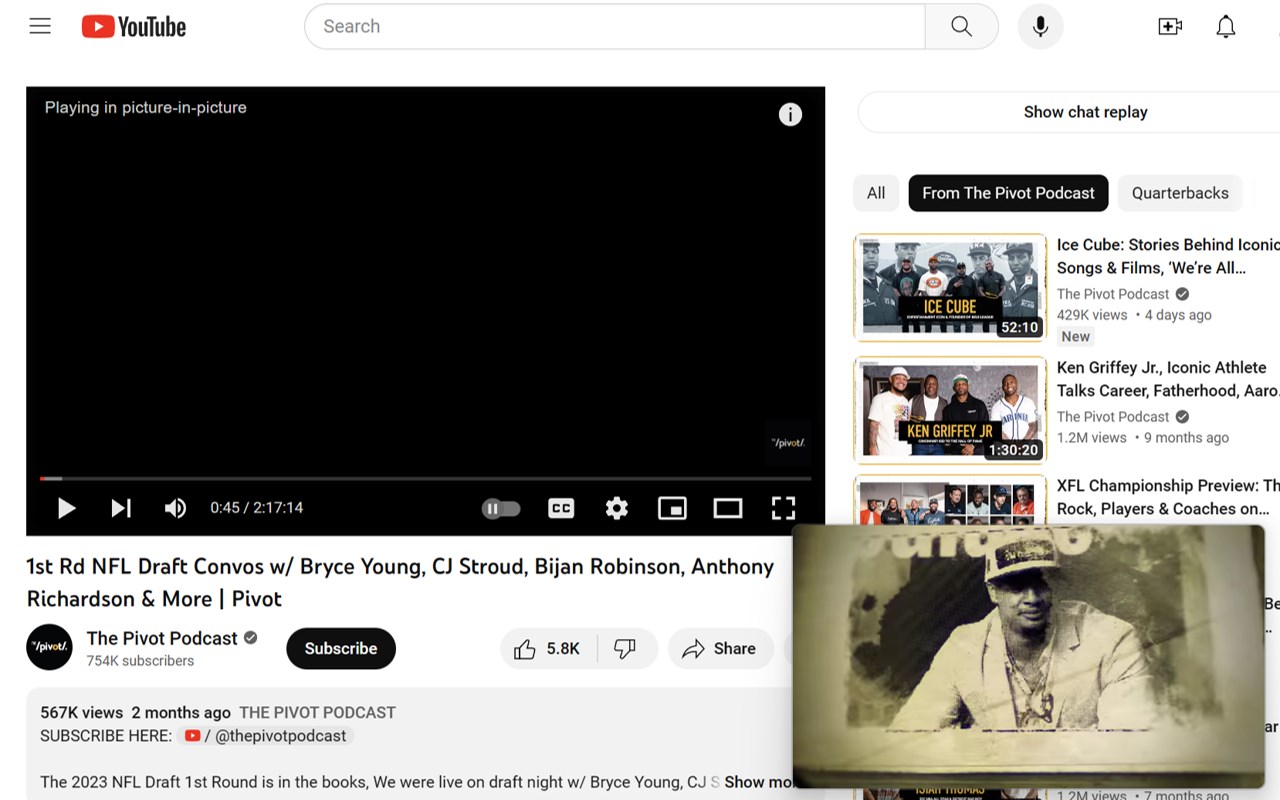
Task: Subscribe to The Pivot Podcast
Action: [x=341, y=649]
